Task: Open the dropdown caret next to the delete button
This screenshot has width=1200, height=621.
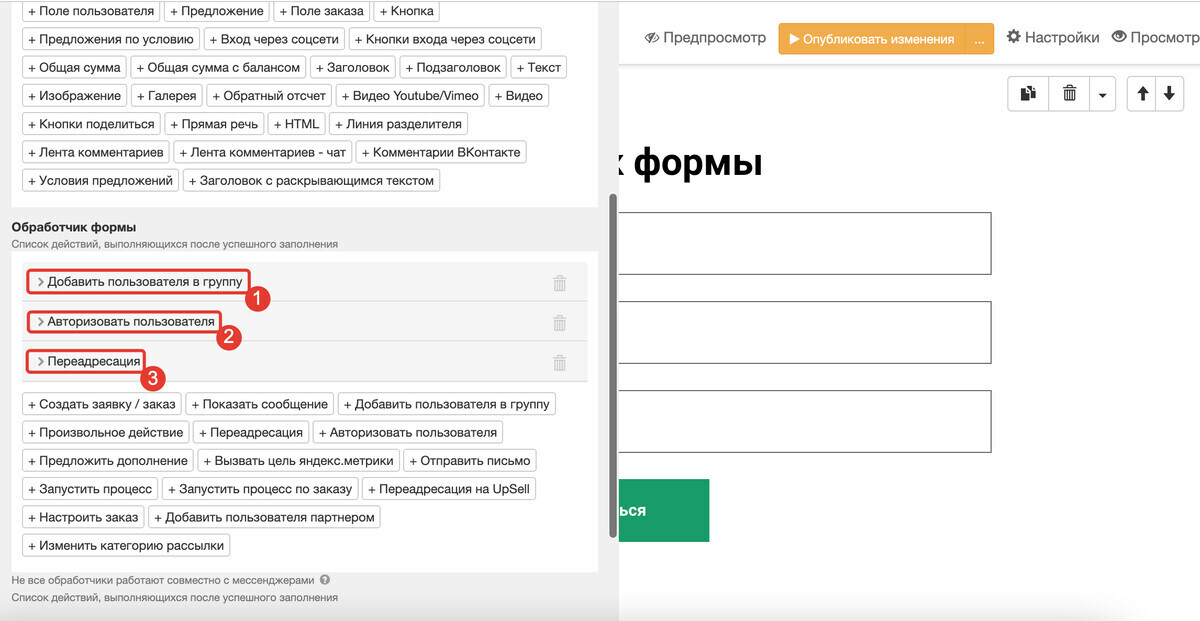Action: pyautogui.click(x=1102, y=94)
